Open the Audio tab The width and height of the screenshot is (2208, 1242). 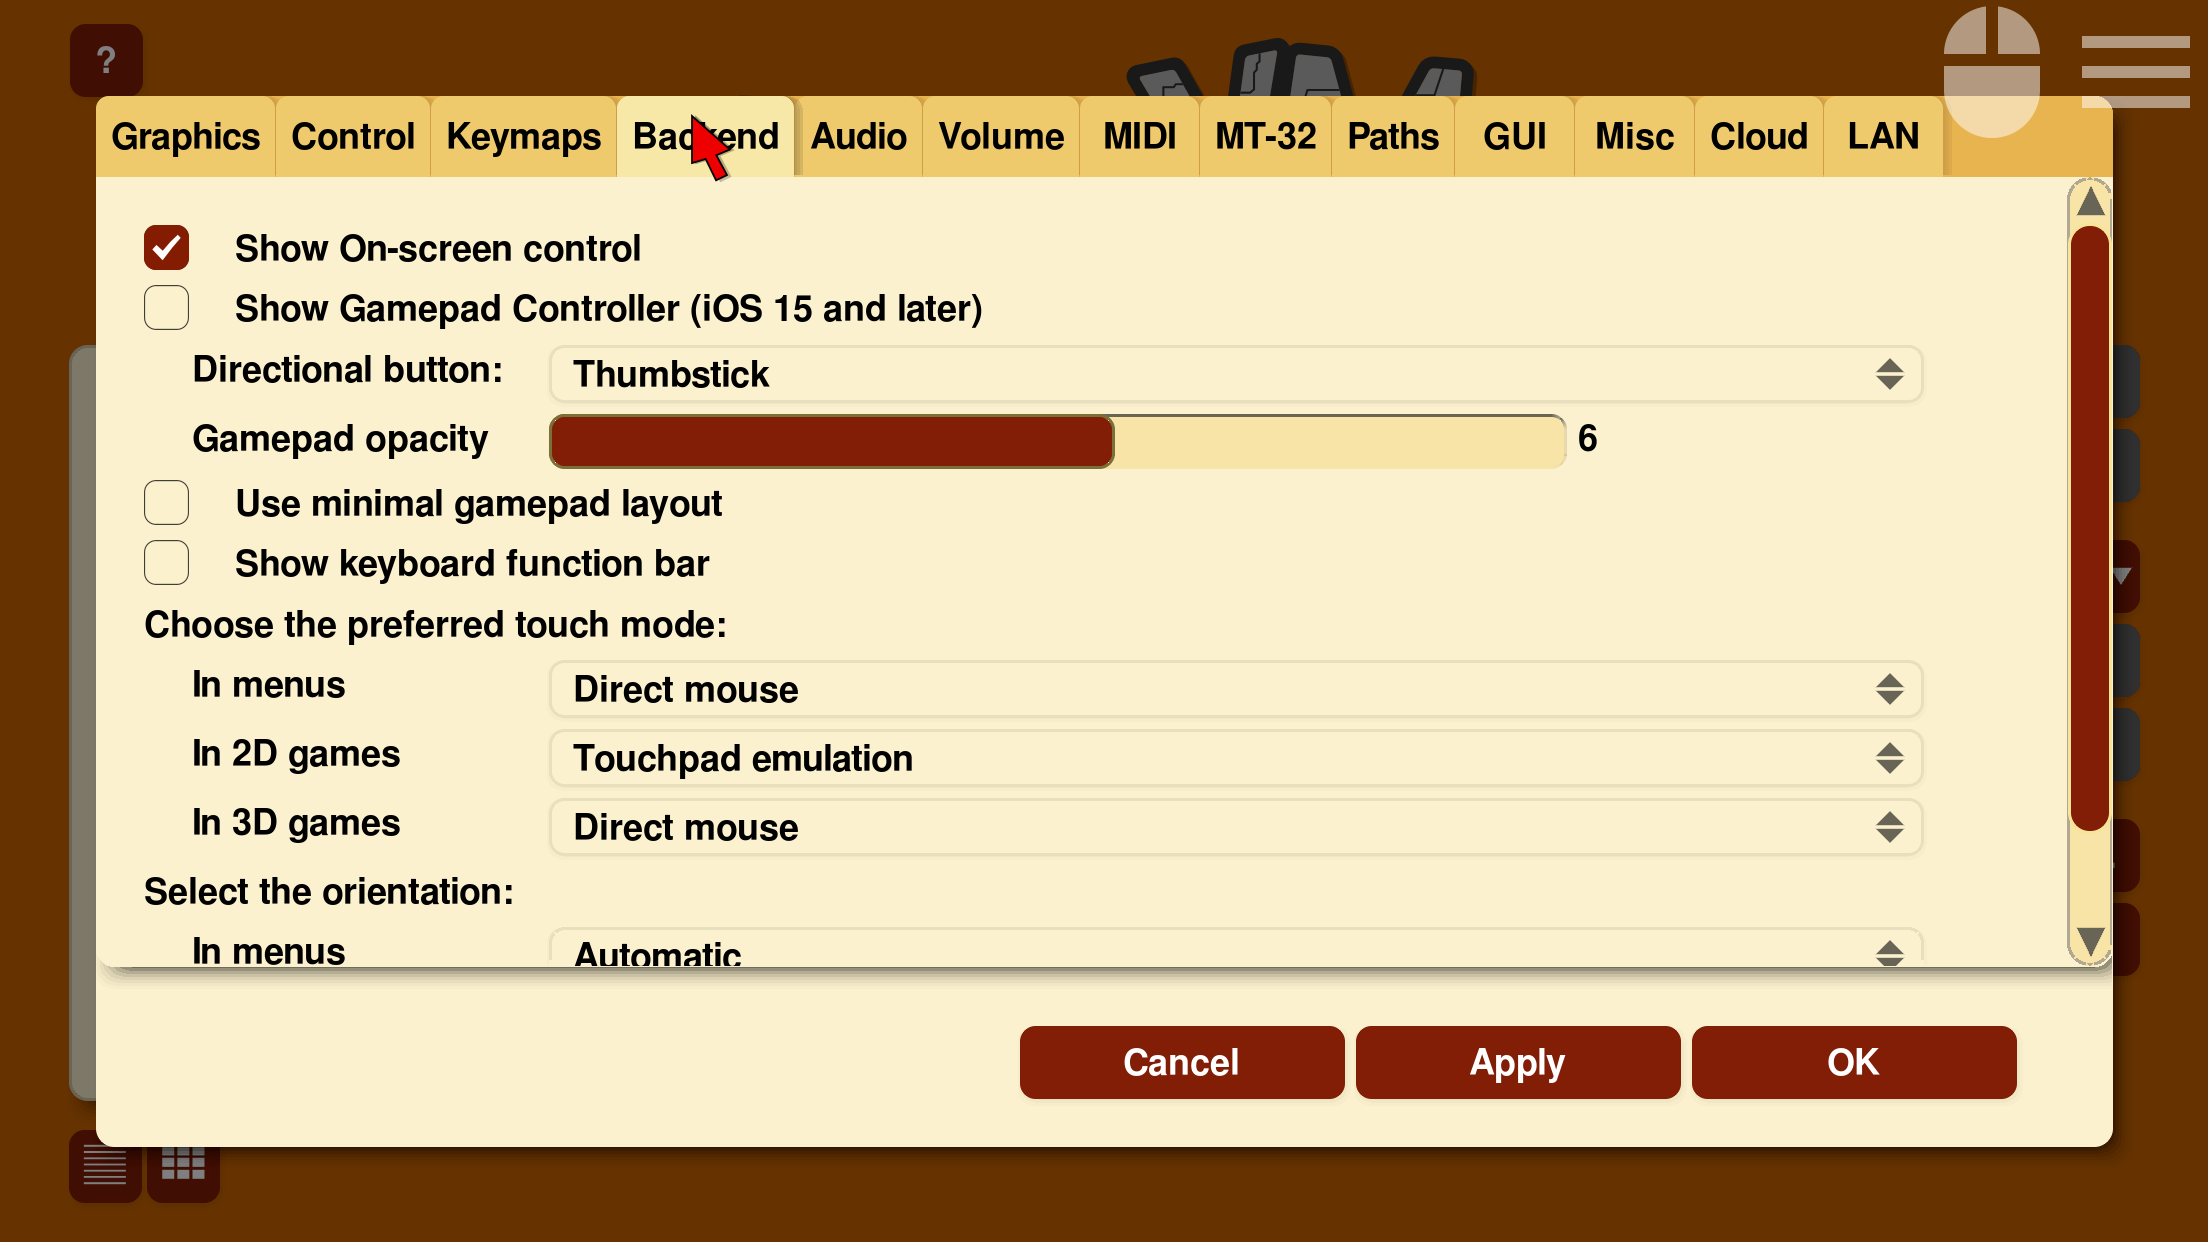tap(858, 137)
